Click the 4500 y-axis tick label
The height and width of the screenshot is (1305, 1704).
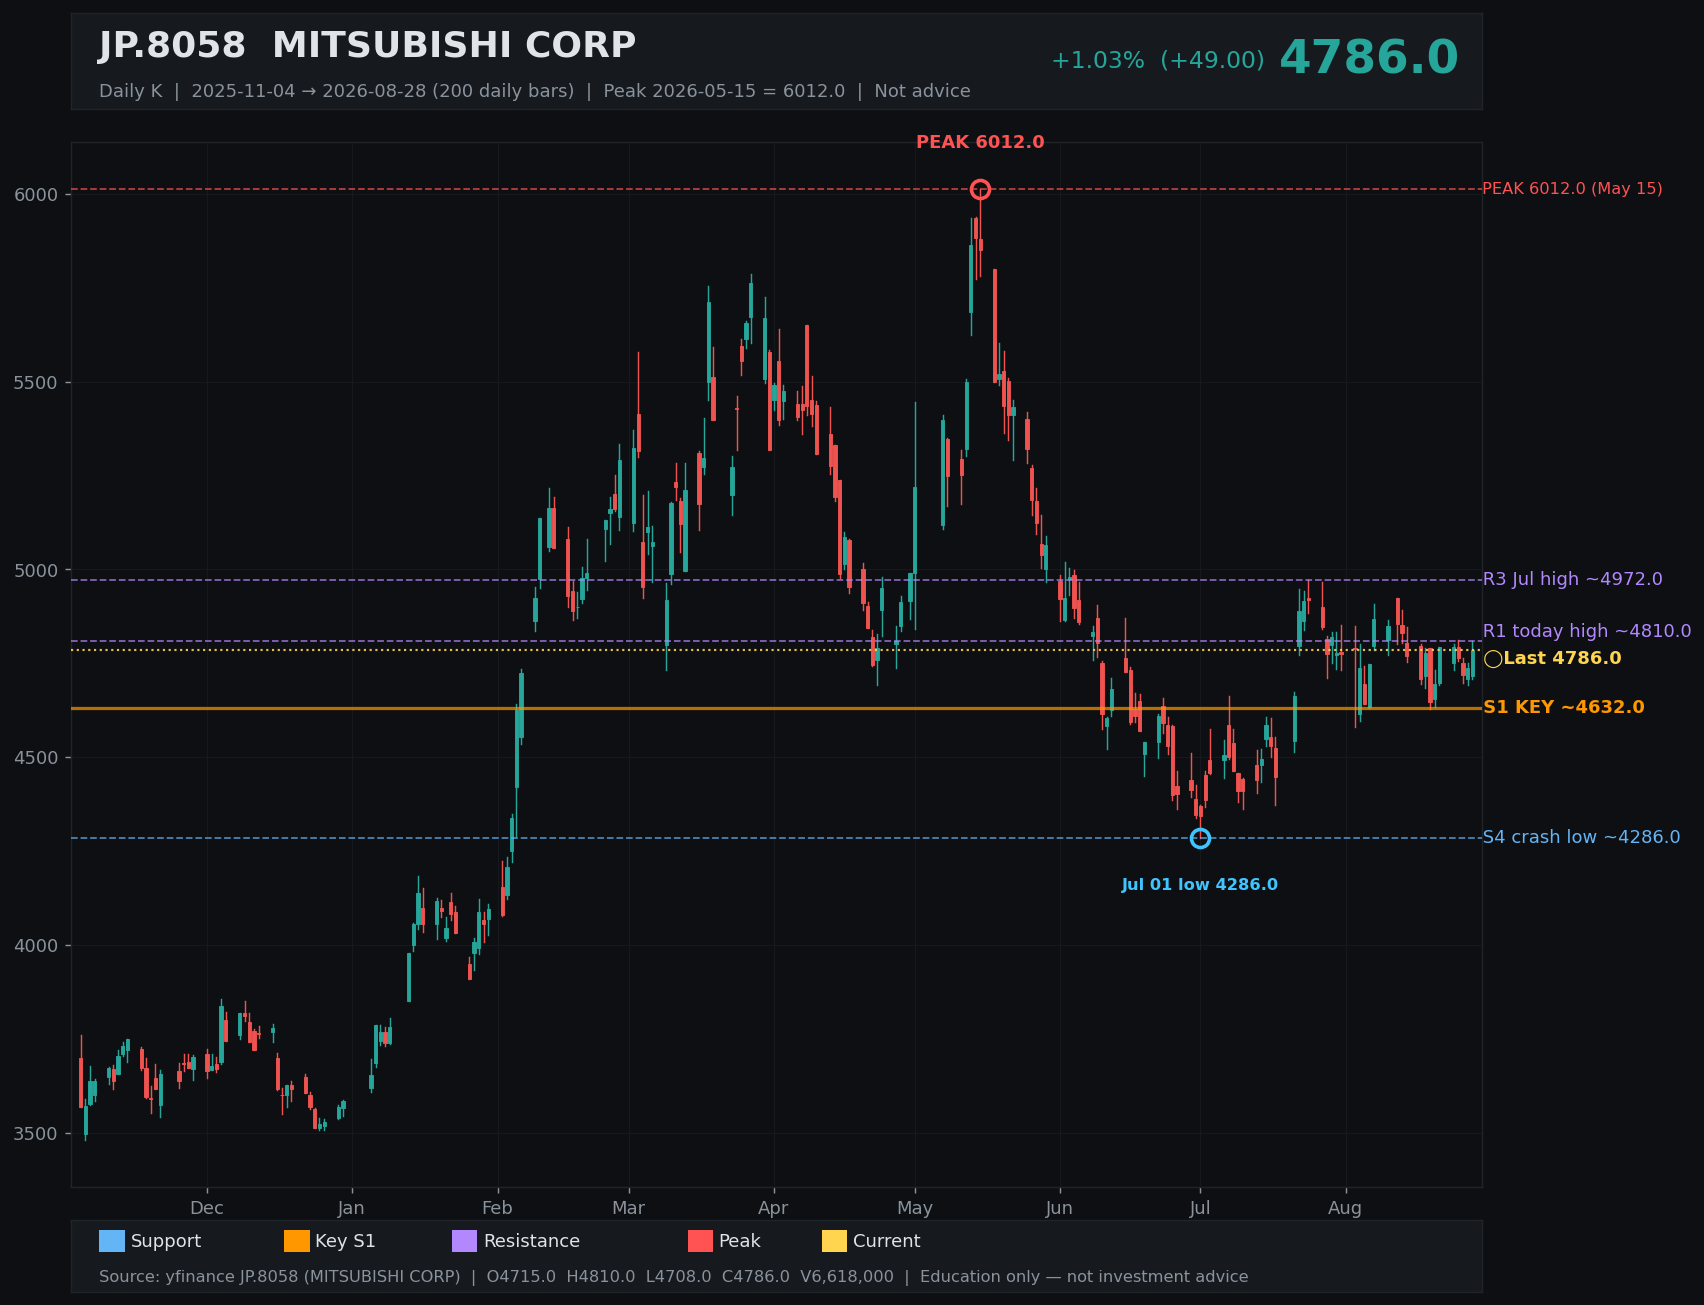[36, 758]
